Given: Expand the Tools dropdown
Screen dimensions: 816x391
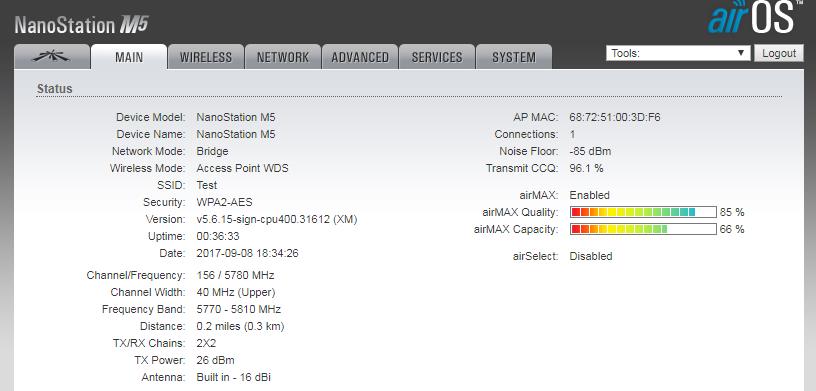Looking at the screenshot, I should point(678,53).
